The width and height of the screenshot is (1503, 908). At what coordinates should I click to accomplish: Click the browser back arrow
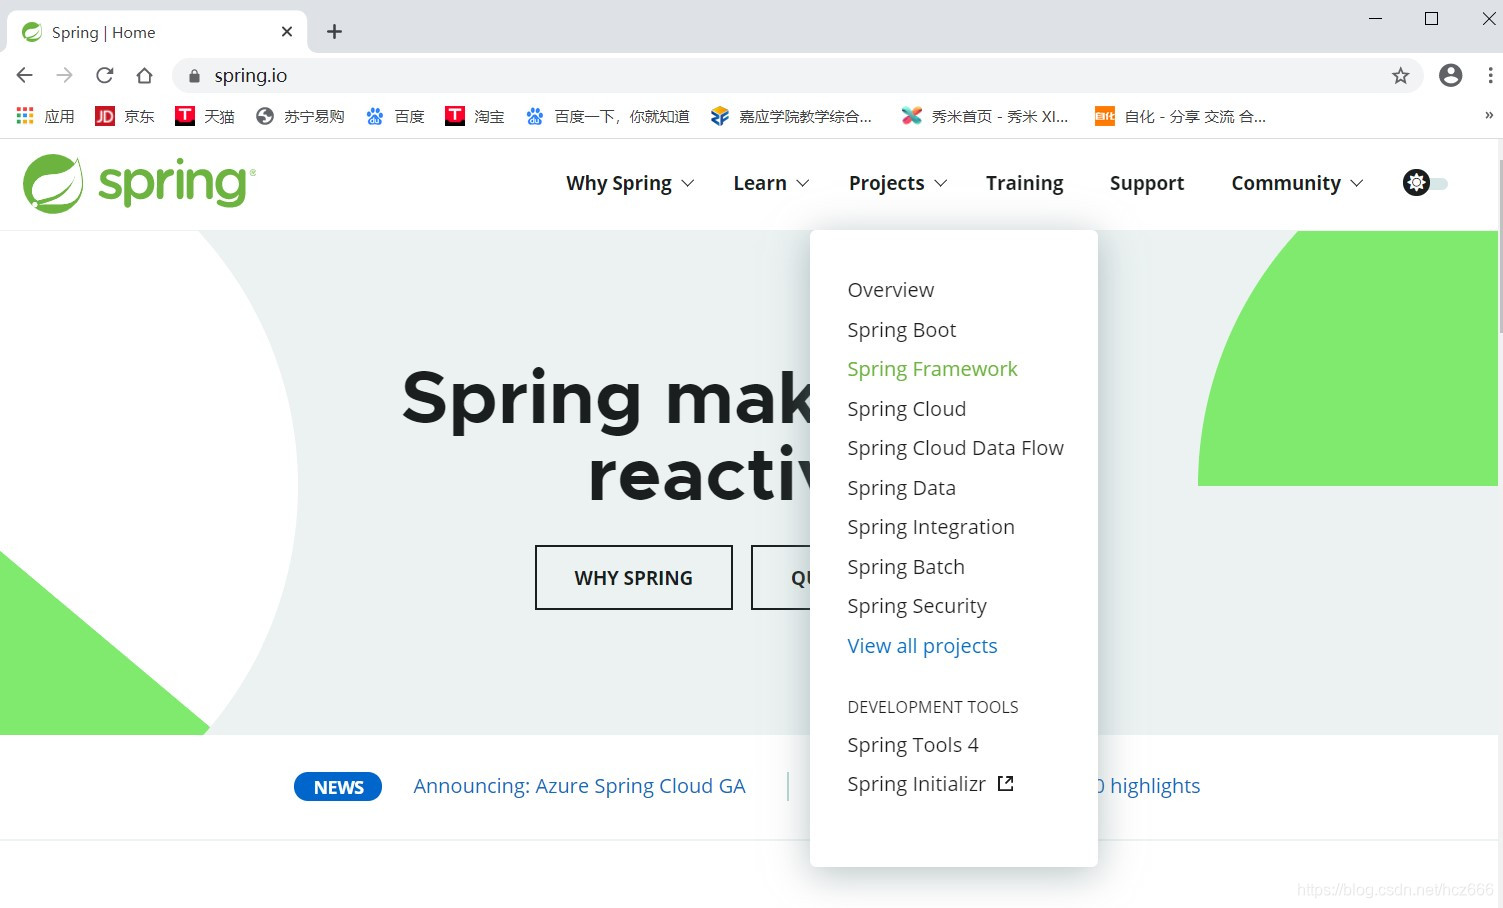coord(25,75)
